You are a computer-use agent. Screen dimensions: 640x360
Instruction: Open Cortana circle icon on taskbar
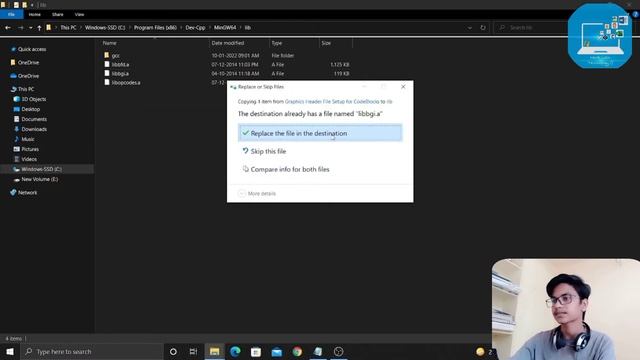coord(173,351)
